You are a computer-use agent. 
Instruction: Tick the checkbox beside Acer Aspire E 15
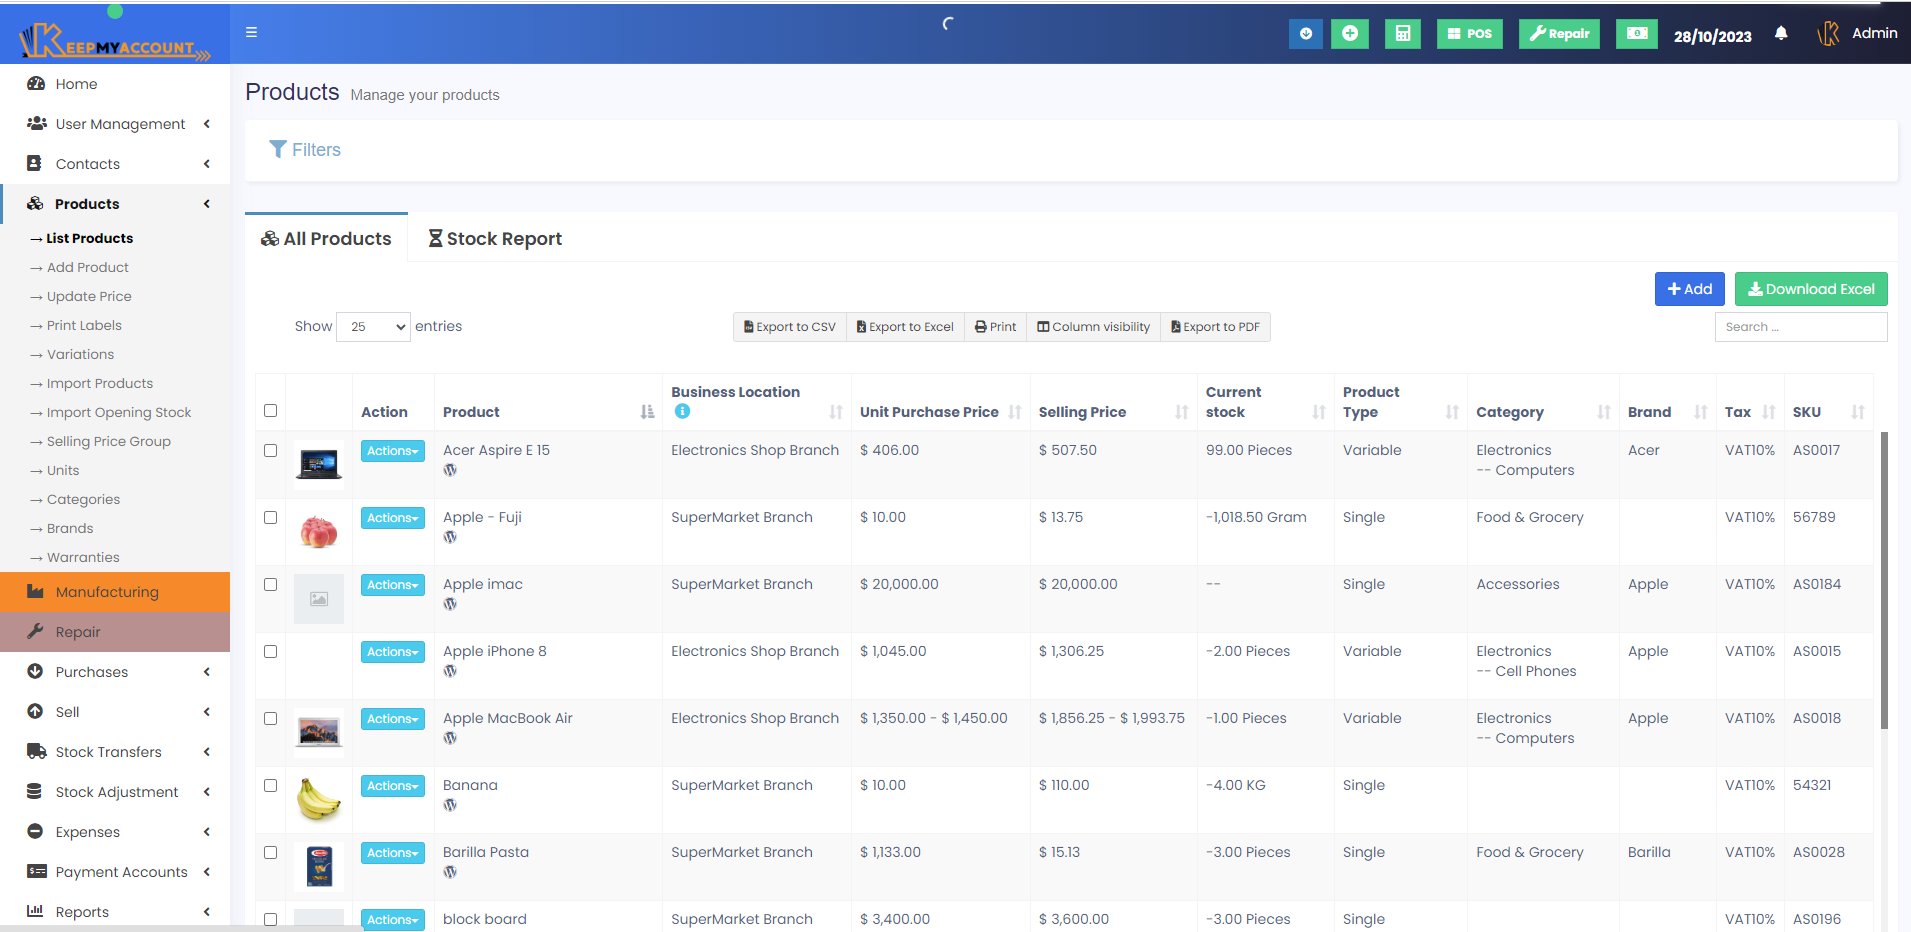tap(270, 450)
